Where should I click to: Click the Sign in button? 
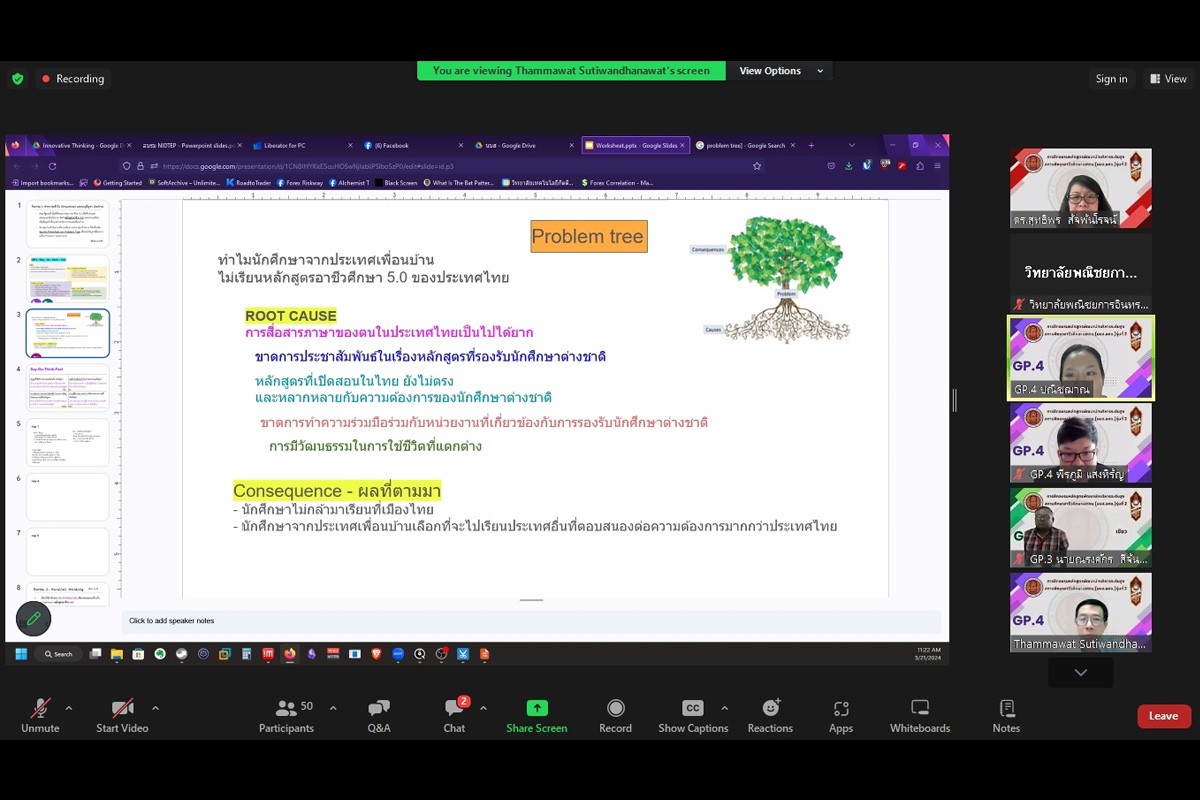[x=1111, y=79]
